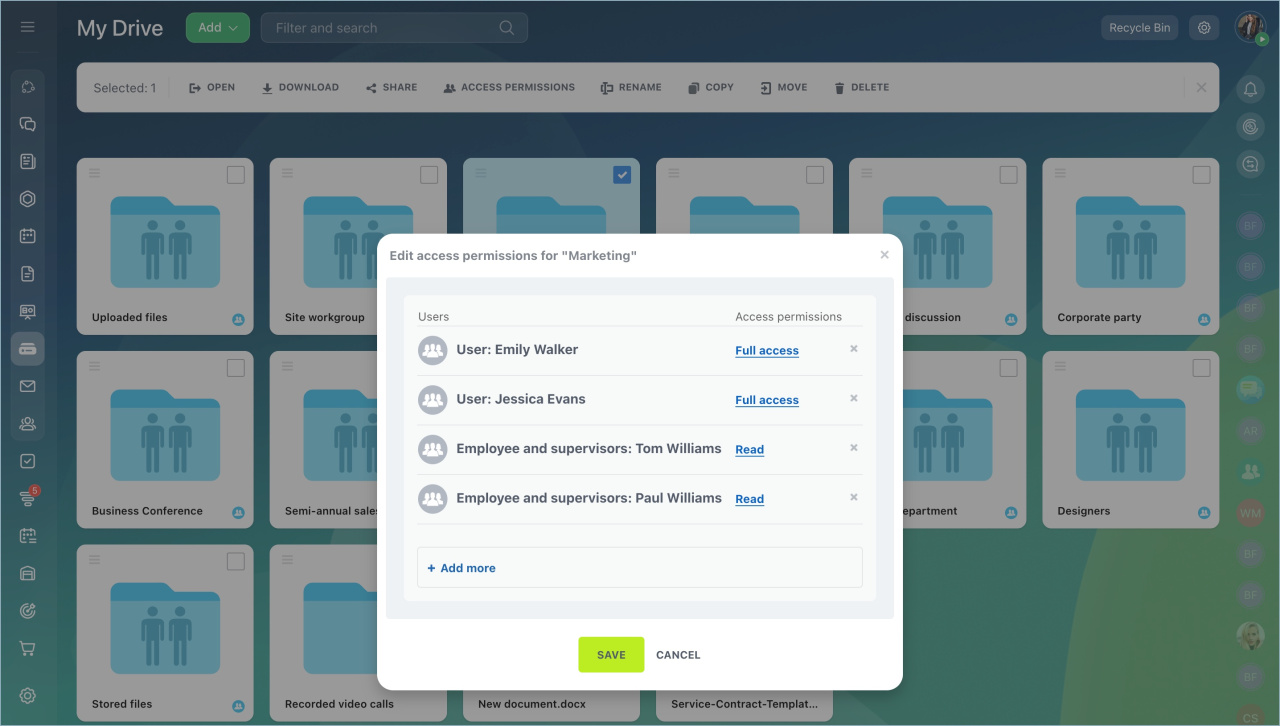Open the notifications bell icon
Image resolution: width=1280 pixels, height=726 pixels.
click(1250, 89)
